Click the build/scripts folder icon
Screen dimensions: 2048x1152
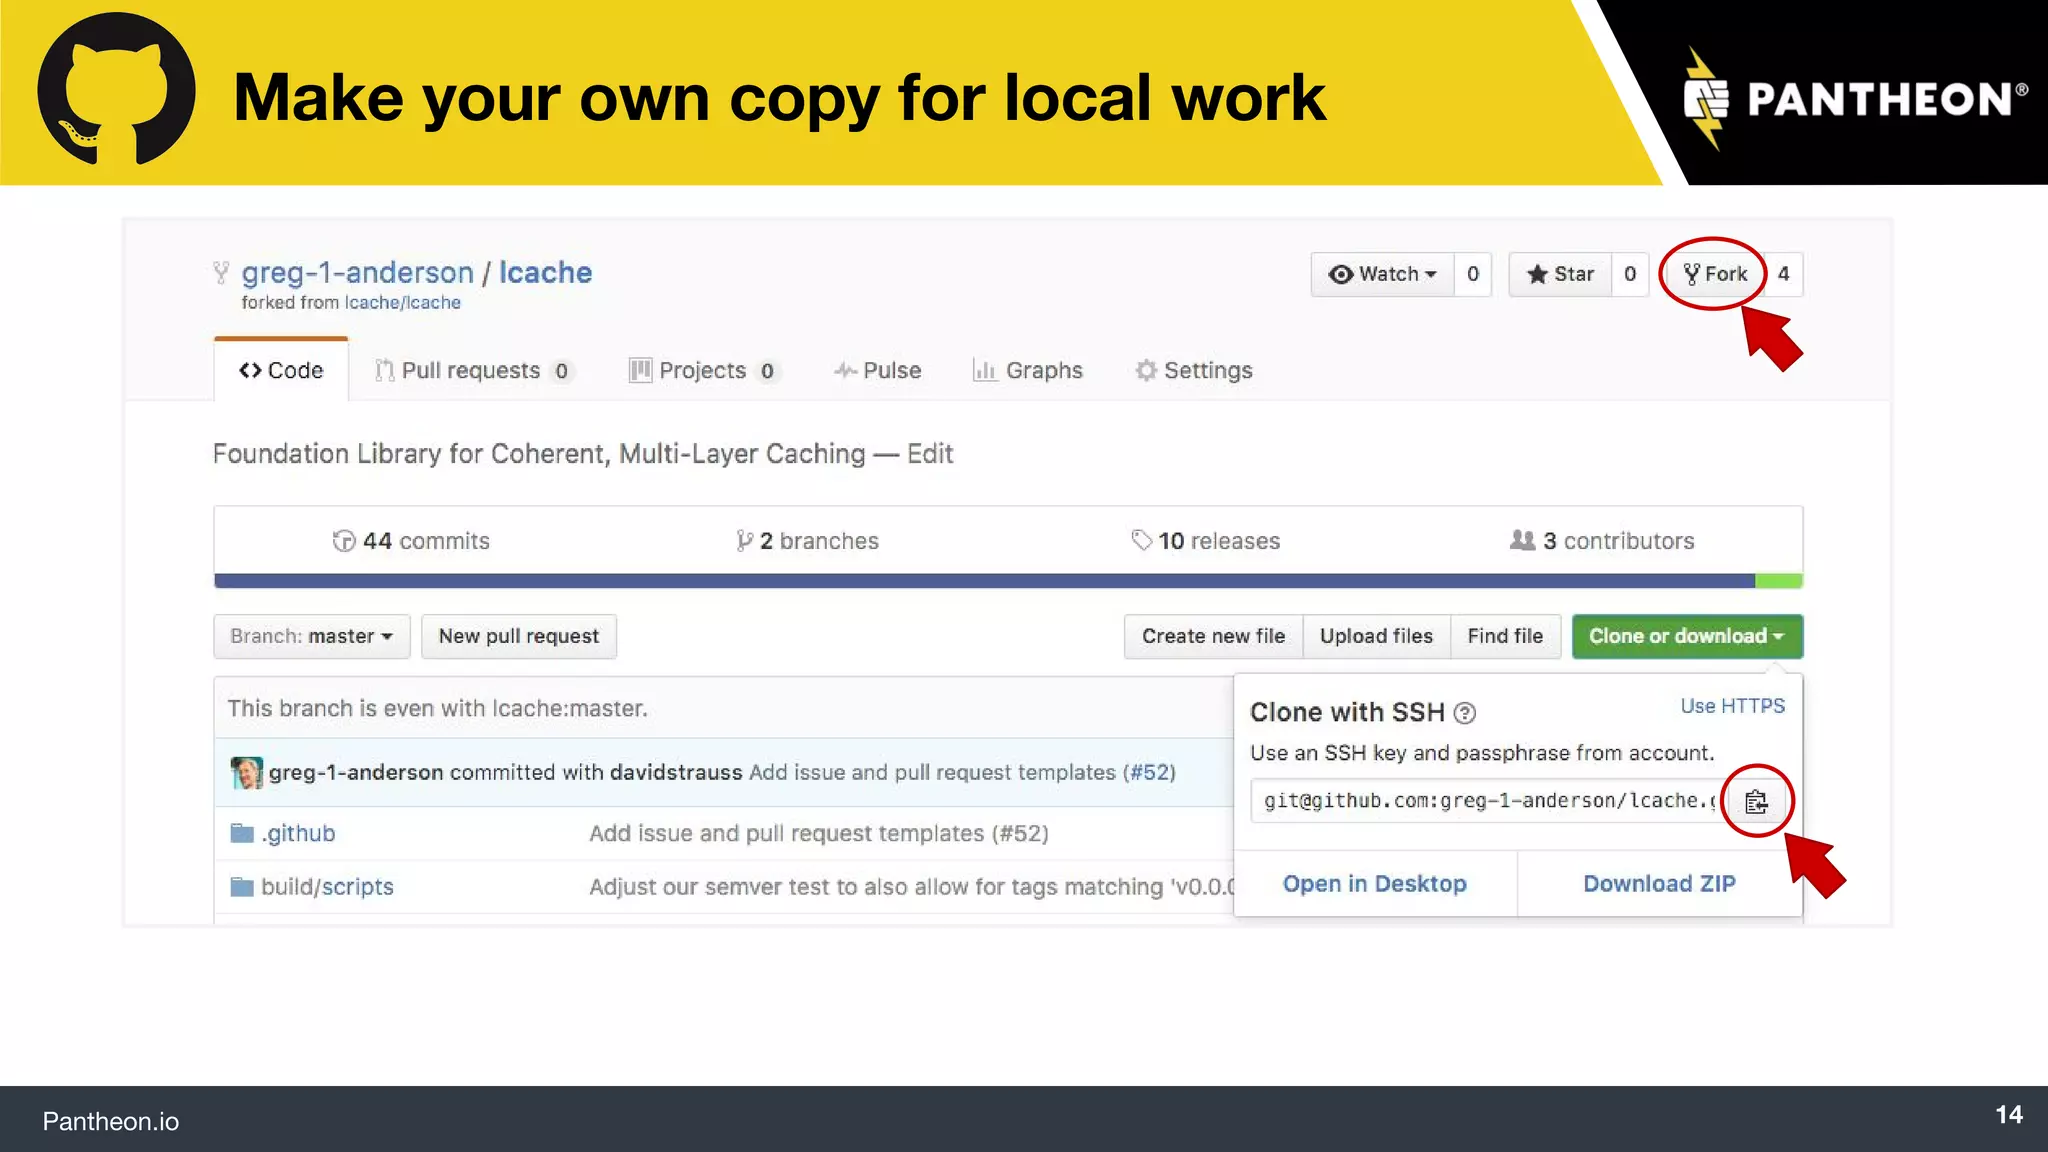coord(242,887)
